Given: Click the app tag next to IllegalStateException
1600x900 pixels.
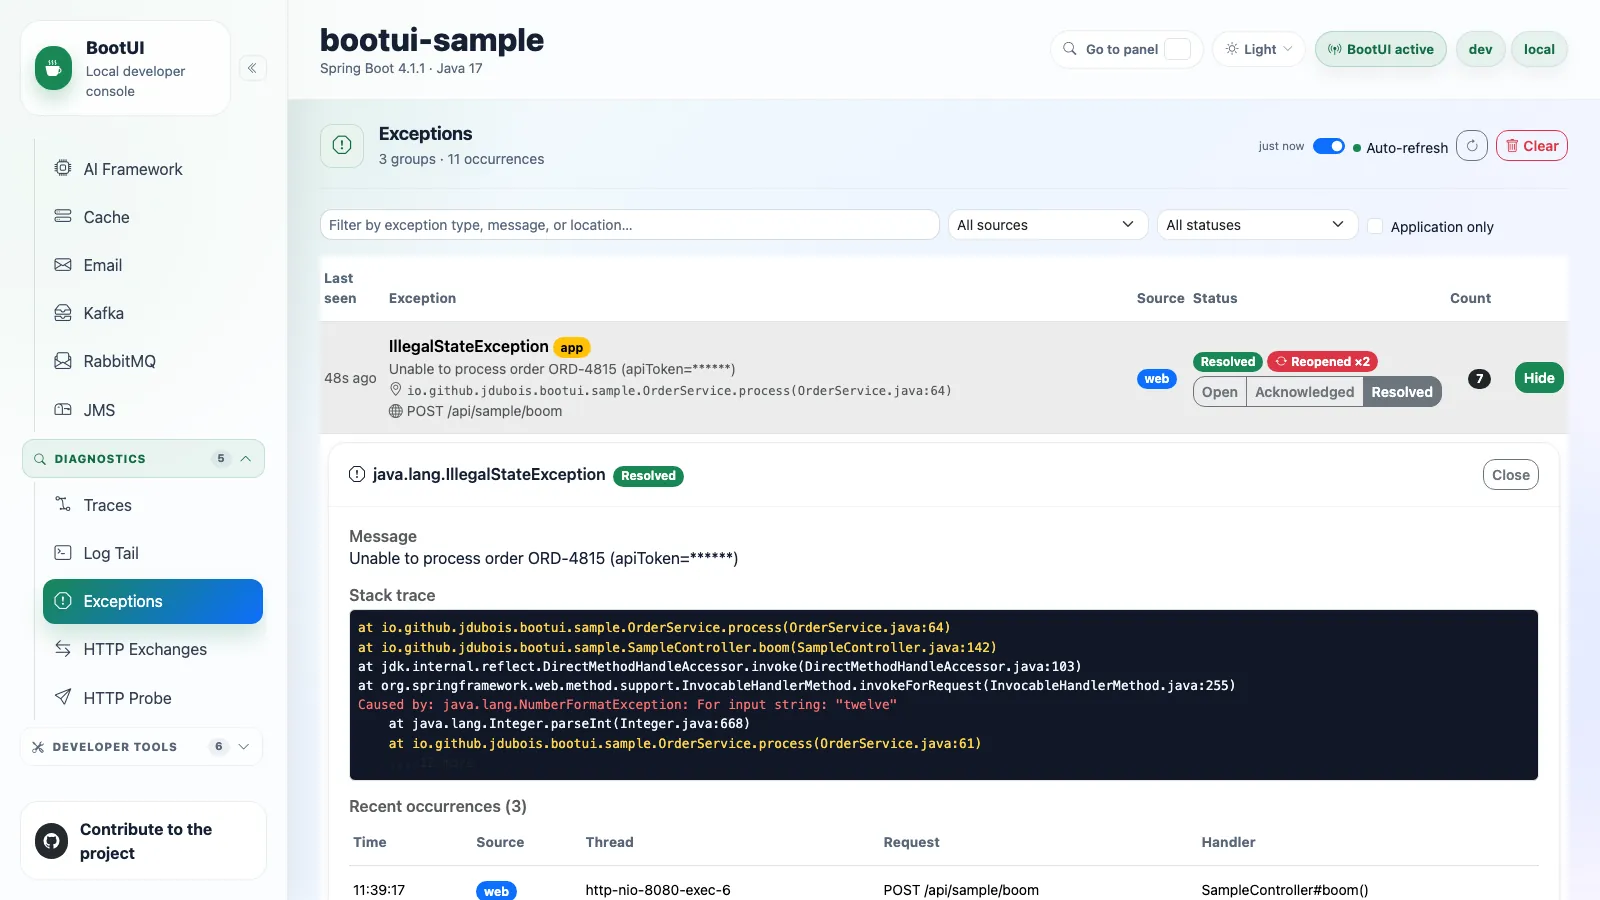Looking at the screenshot, I should 572,348.
